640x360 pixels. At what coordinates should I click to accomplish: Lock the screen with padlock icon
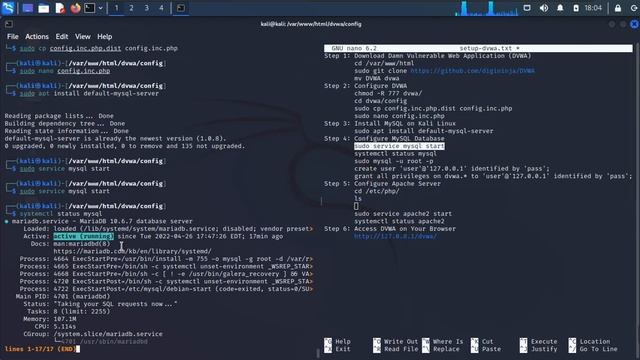[x=618, y=8]
